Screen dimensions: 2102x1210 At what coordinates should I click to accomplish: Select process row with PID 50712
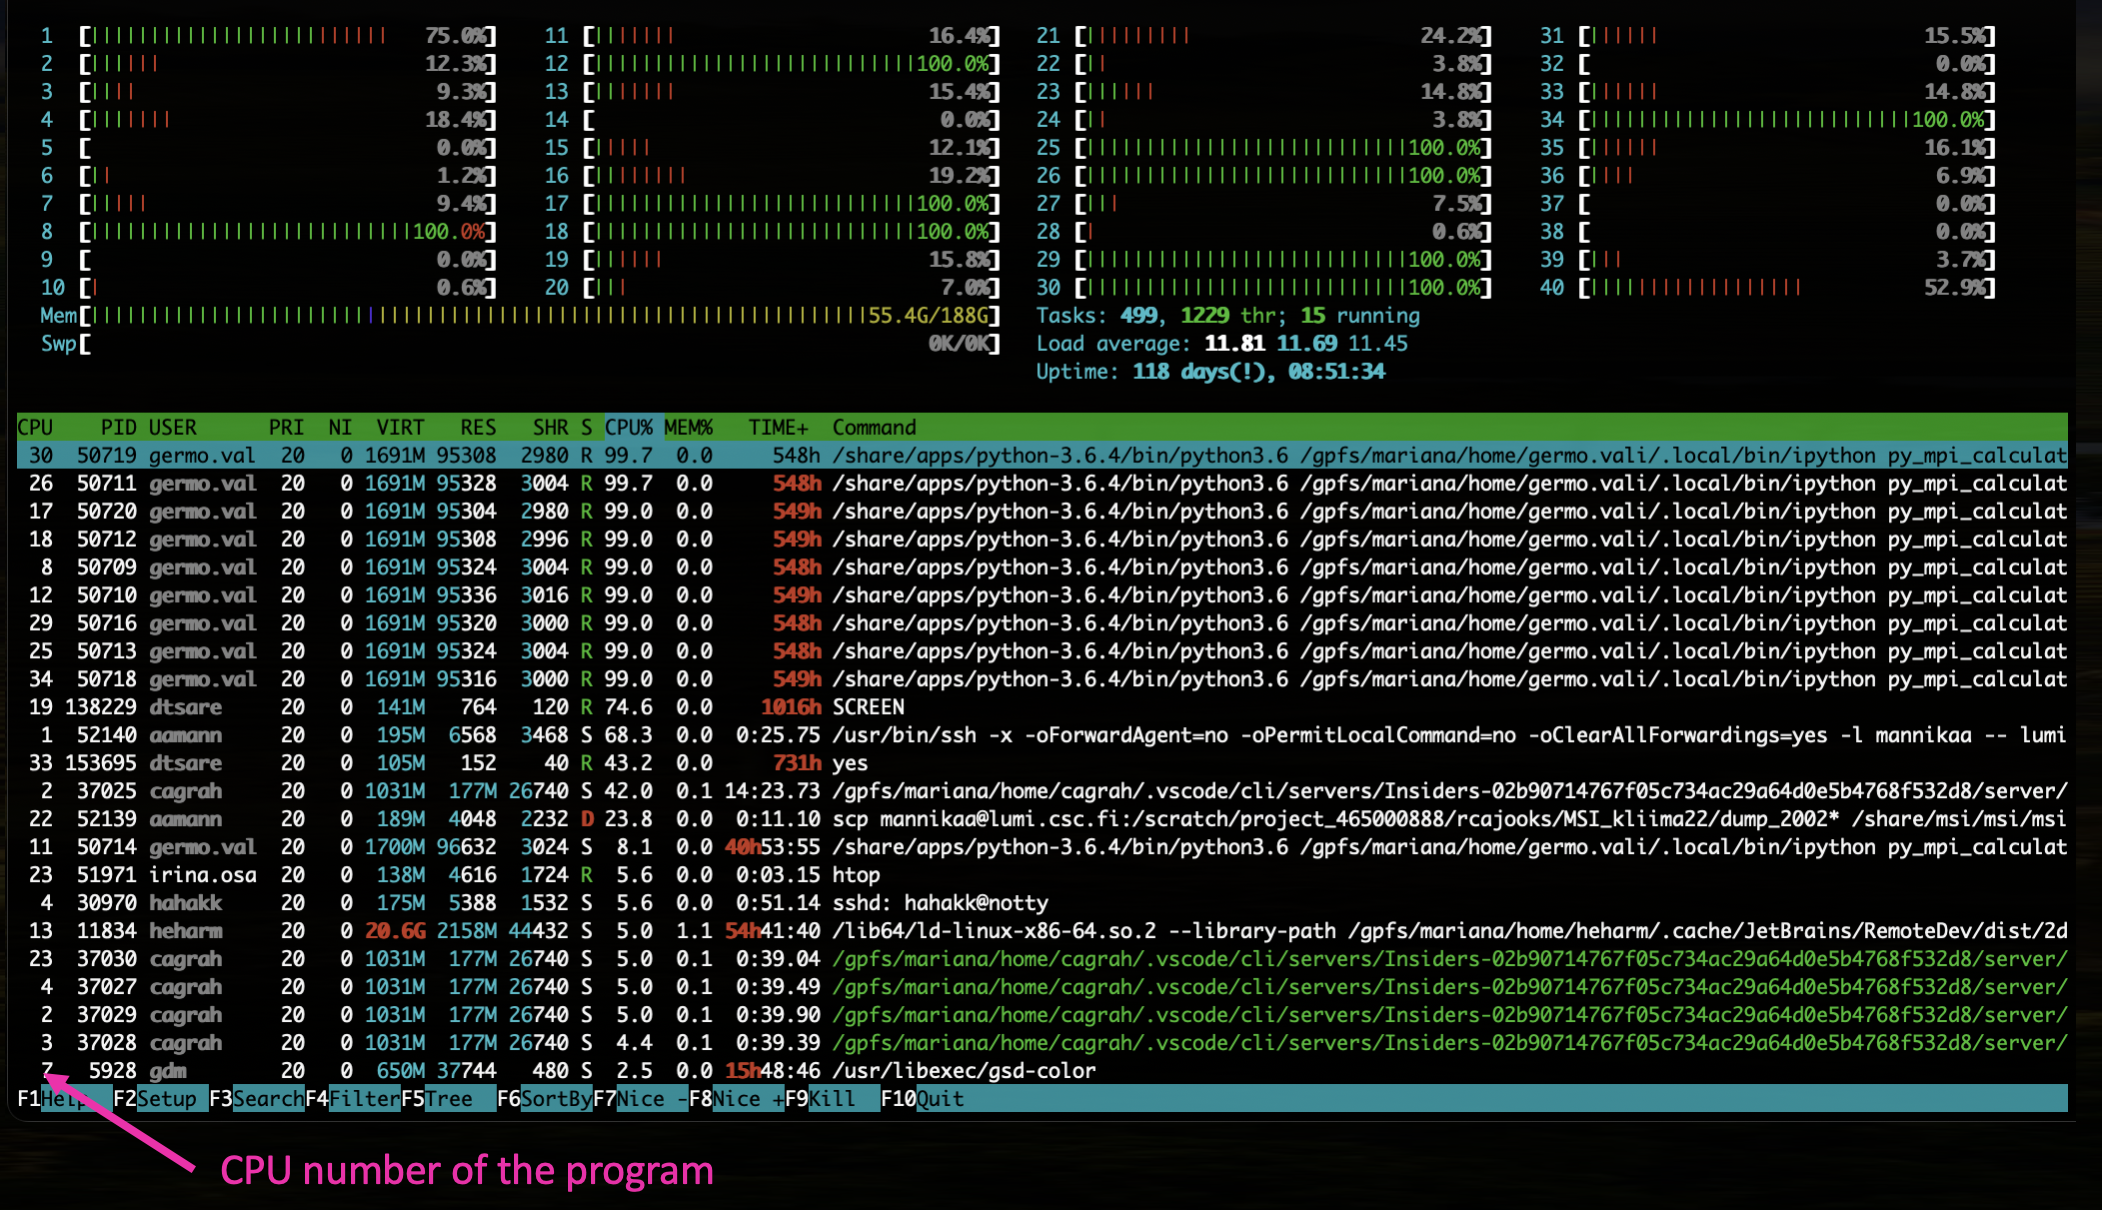click(x=1042, y=539)
